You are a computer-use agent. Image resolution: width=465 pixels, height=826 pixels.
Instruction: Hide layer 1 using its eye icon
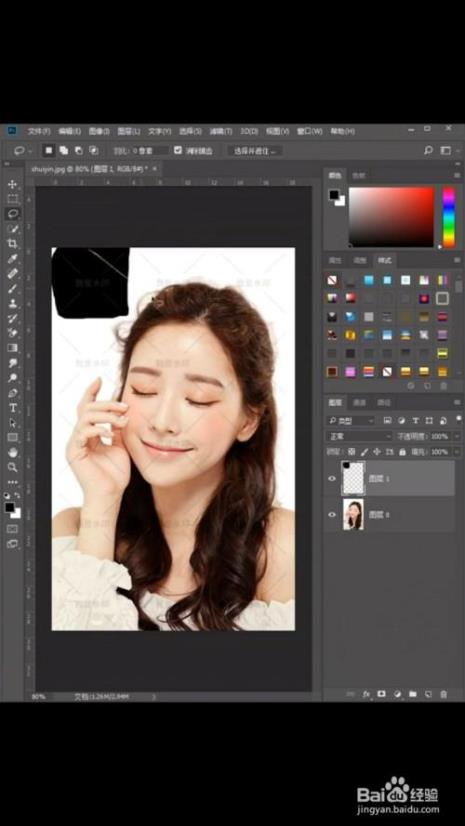pyautogui.click(x=332, y=478)
